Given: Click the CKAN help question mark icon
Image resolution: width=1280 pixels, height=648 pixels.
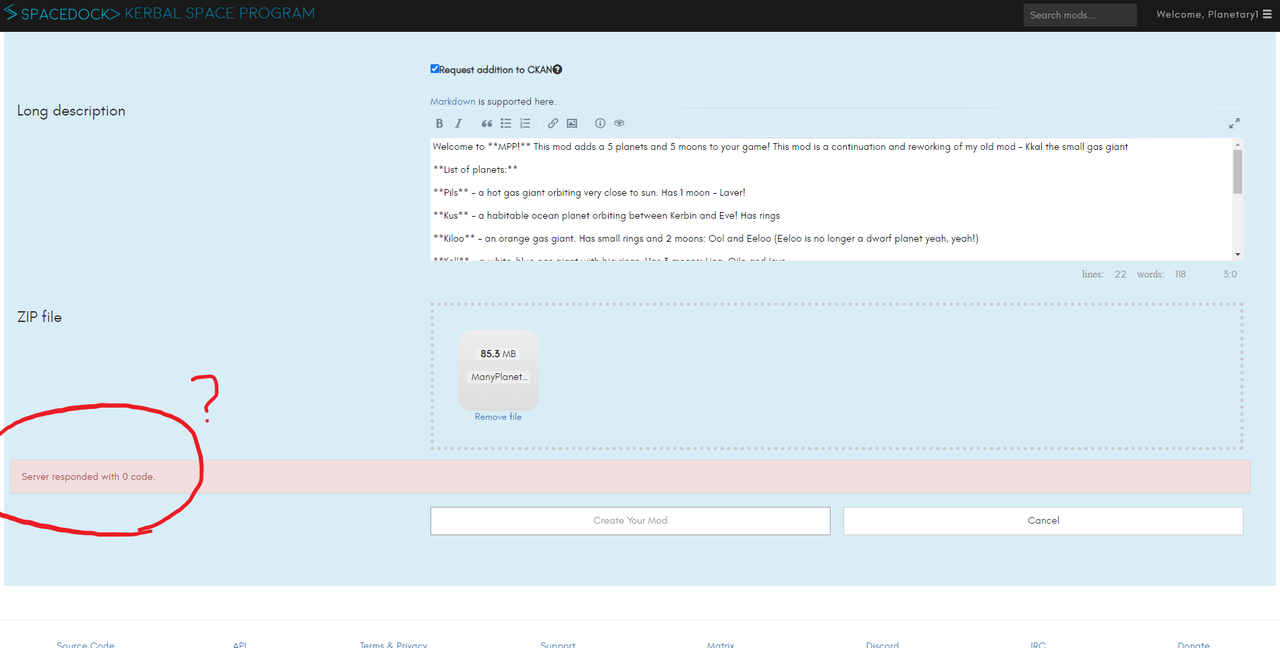Looking at the screenshot, I should pos(557,70).
